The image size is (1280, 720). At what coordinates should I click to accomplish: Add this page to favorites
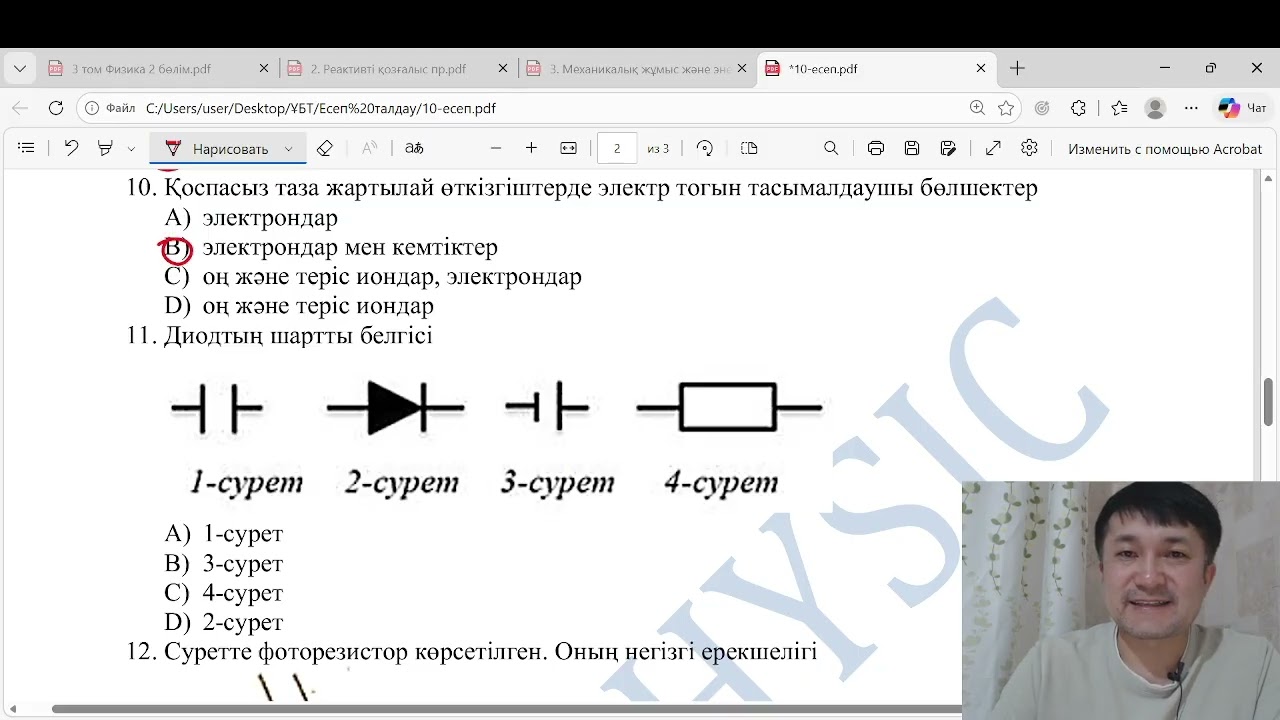(1006, 108)
